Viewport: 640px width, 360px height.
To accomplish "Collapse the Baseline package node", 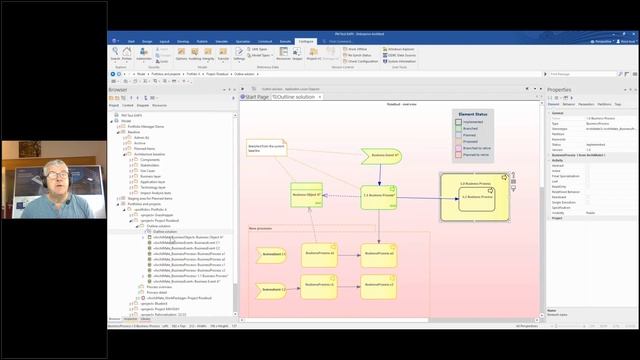I will coord(118,132).
